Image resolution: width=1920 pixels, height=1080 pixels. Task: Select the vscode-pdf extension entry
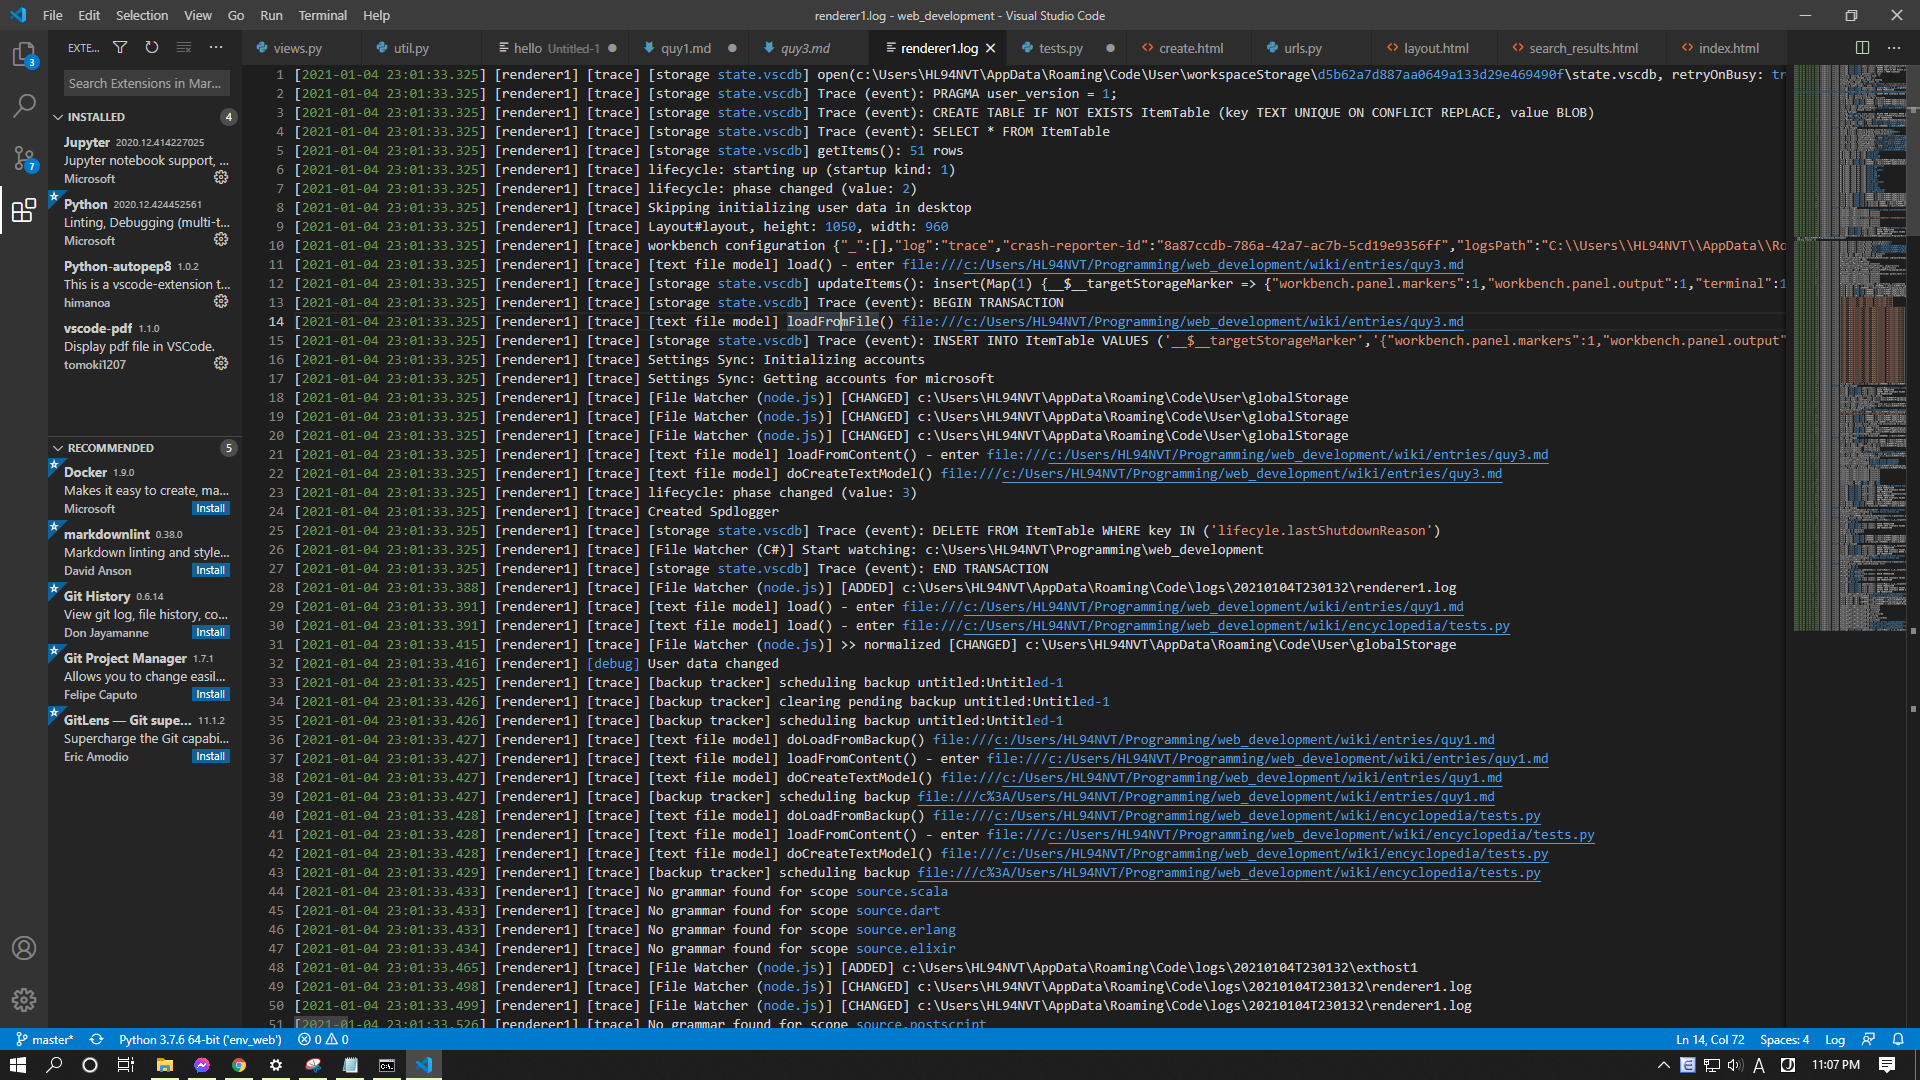click(x=146, y=346)
